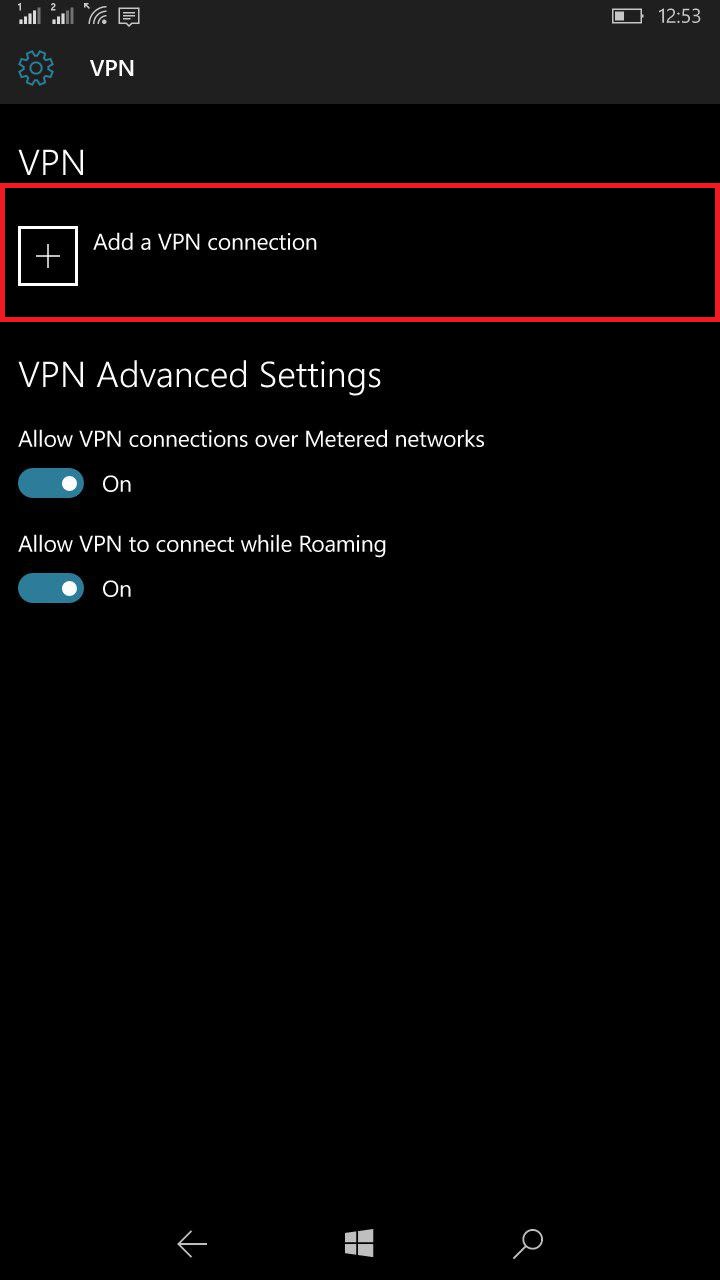Tap SIM 2 signal strength icon
The image size is (720, 1280).
62,15
